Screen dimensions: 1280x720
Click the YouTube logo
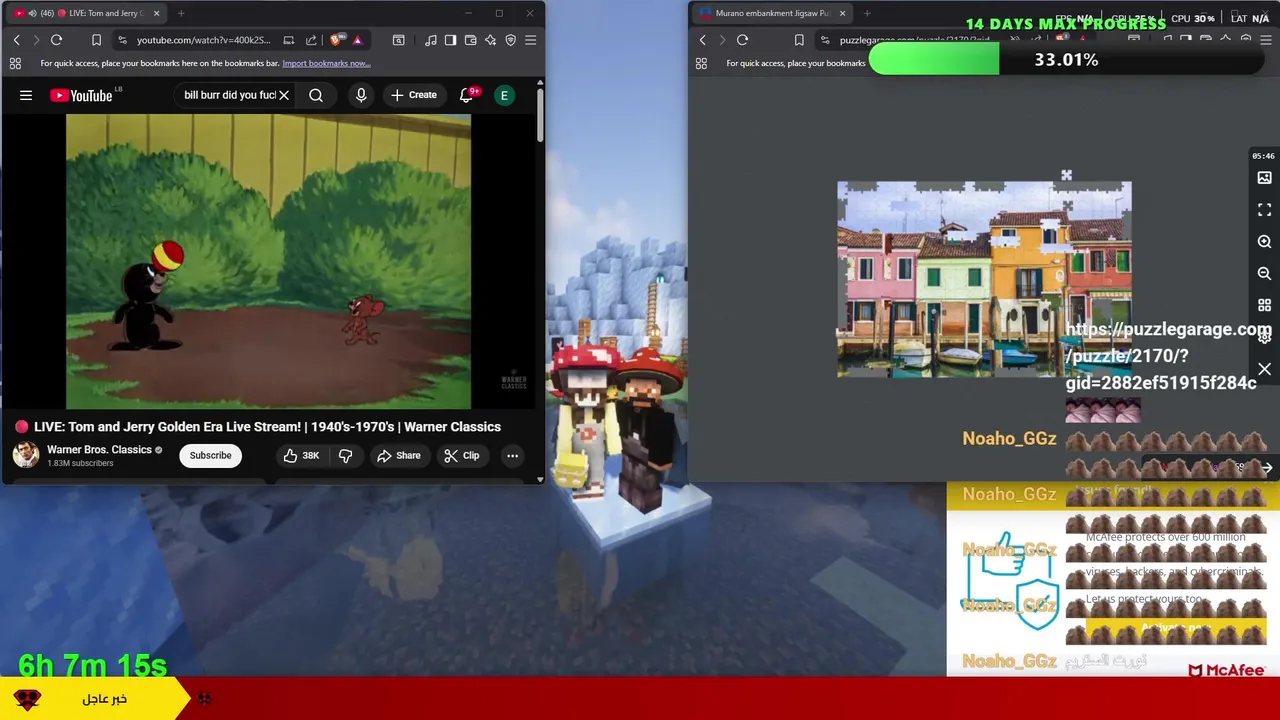point(81,95)
